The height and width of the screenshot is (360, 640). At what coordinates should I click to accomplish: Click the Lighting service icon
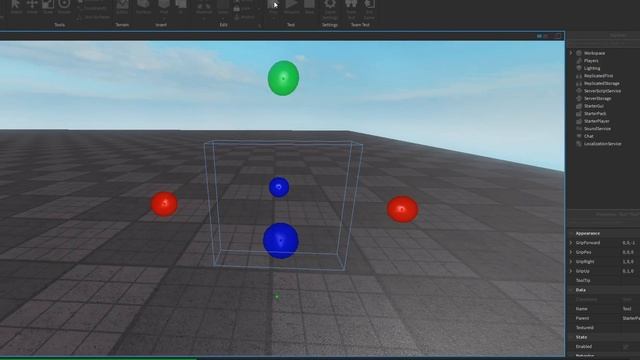(x=579, y=68)
